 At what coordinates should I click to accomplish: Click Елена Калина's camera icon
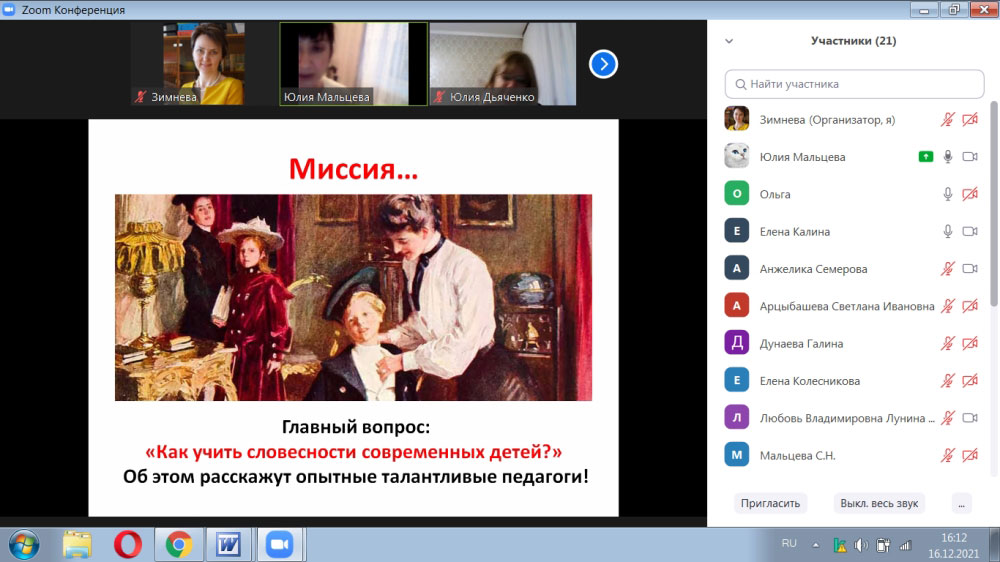click(970, 231)
